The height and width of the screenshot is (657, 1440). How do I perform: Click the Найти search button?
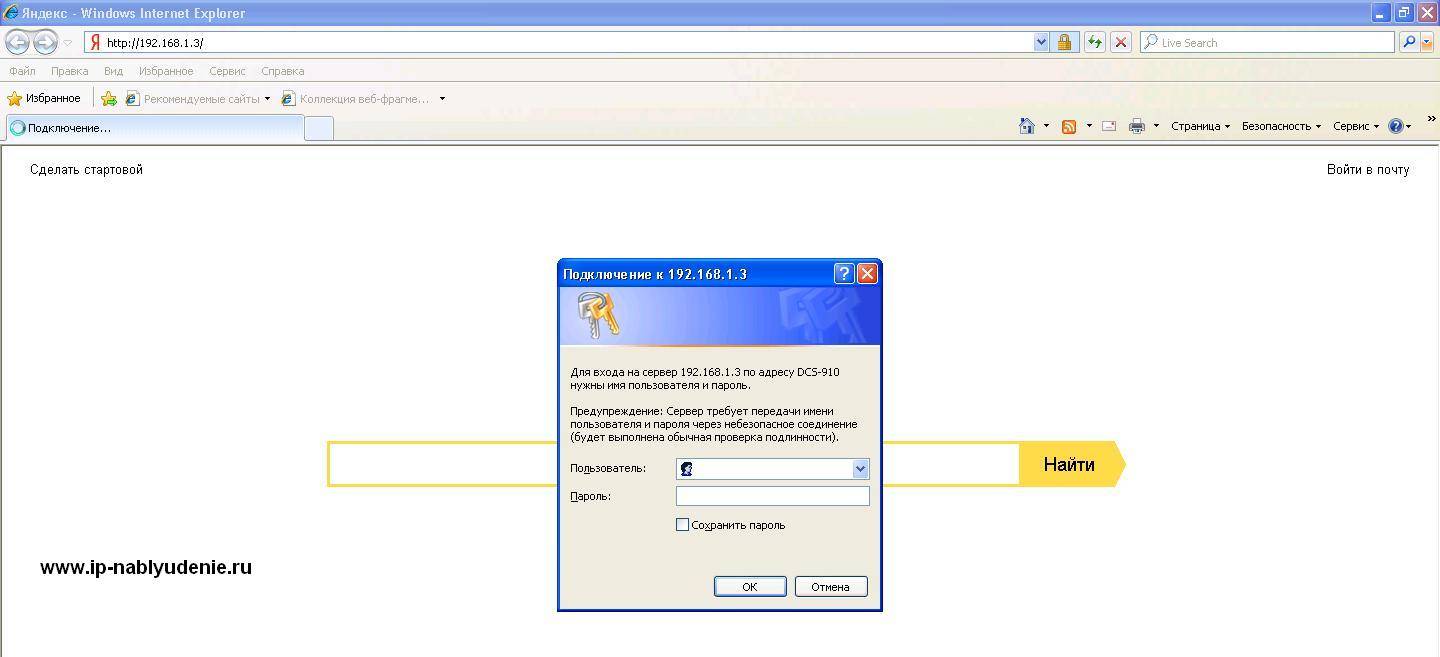coord(1070,464)
